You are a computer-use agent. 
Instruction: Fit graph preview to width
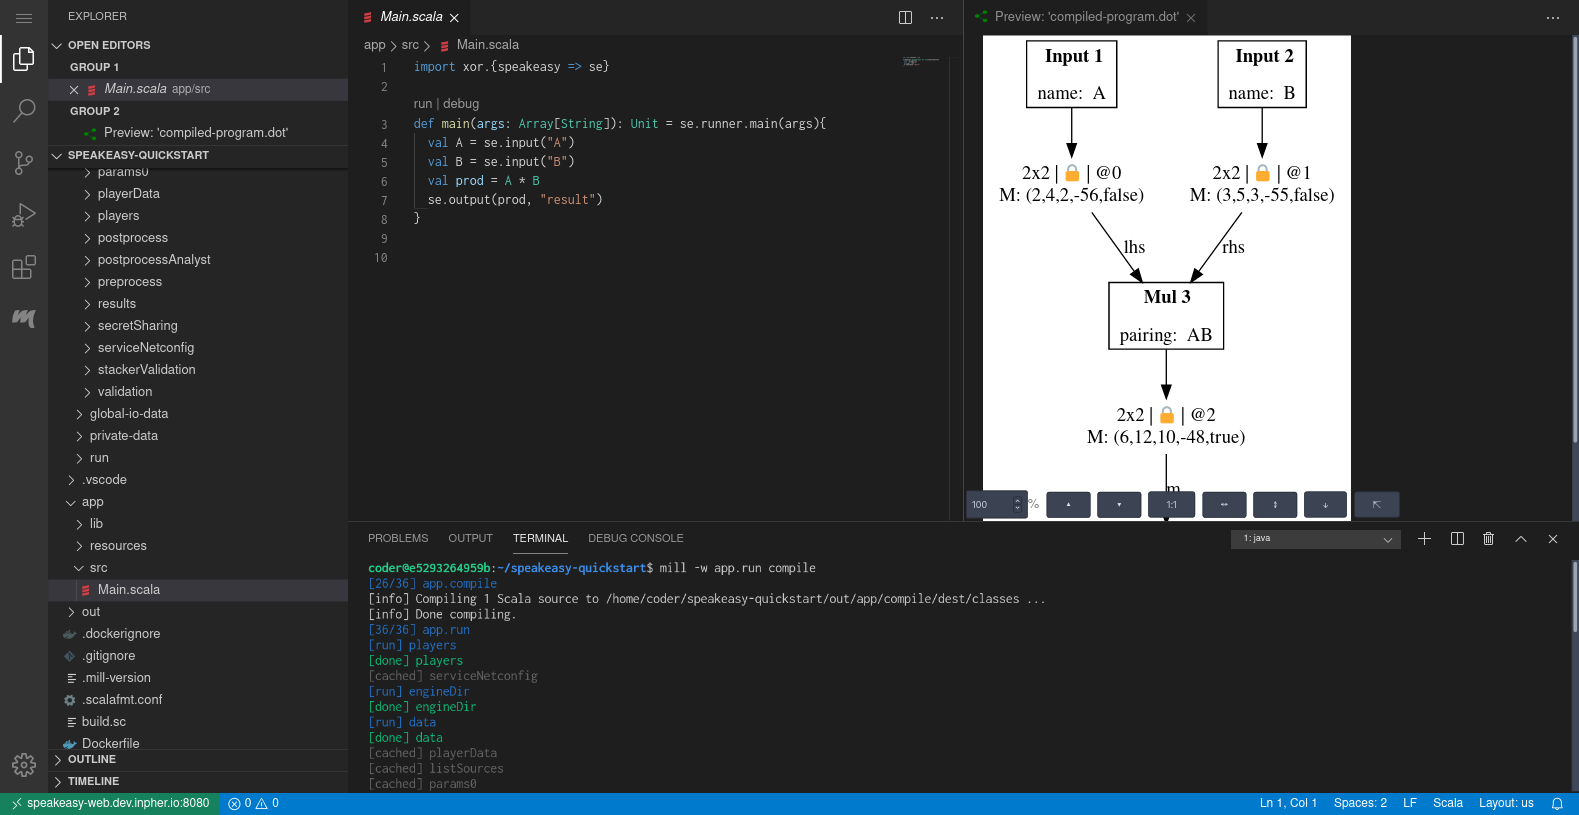pyautogui.click(x=1224, y=504)
